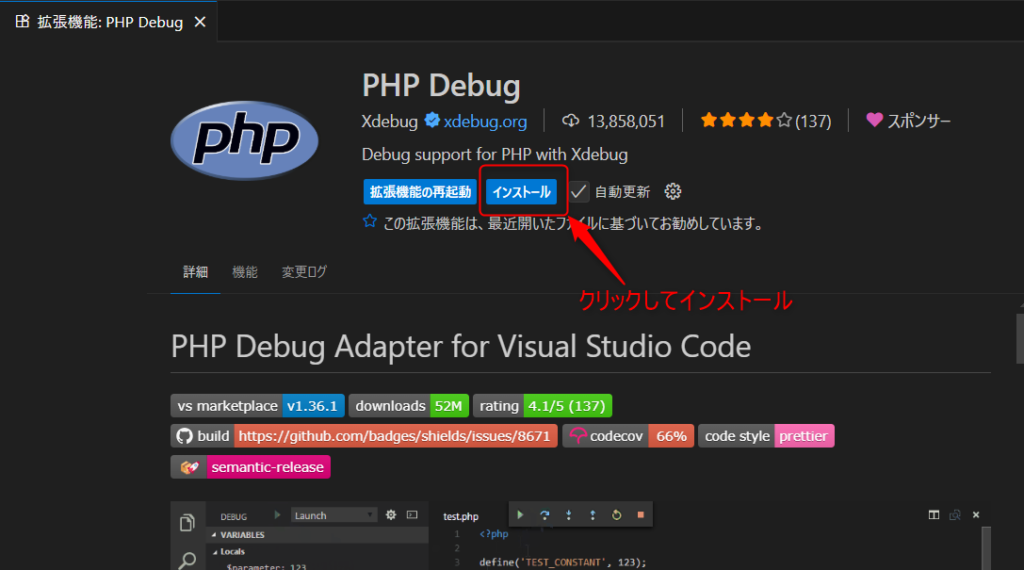This screenshot has width=1024, height=570.
Task: Close the 拡張機能: PHP Debug tab
Action: point(200,22)
